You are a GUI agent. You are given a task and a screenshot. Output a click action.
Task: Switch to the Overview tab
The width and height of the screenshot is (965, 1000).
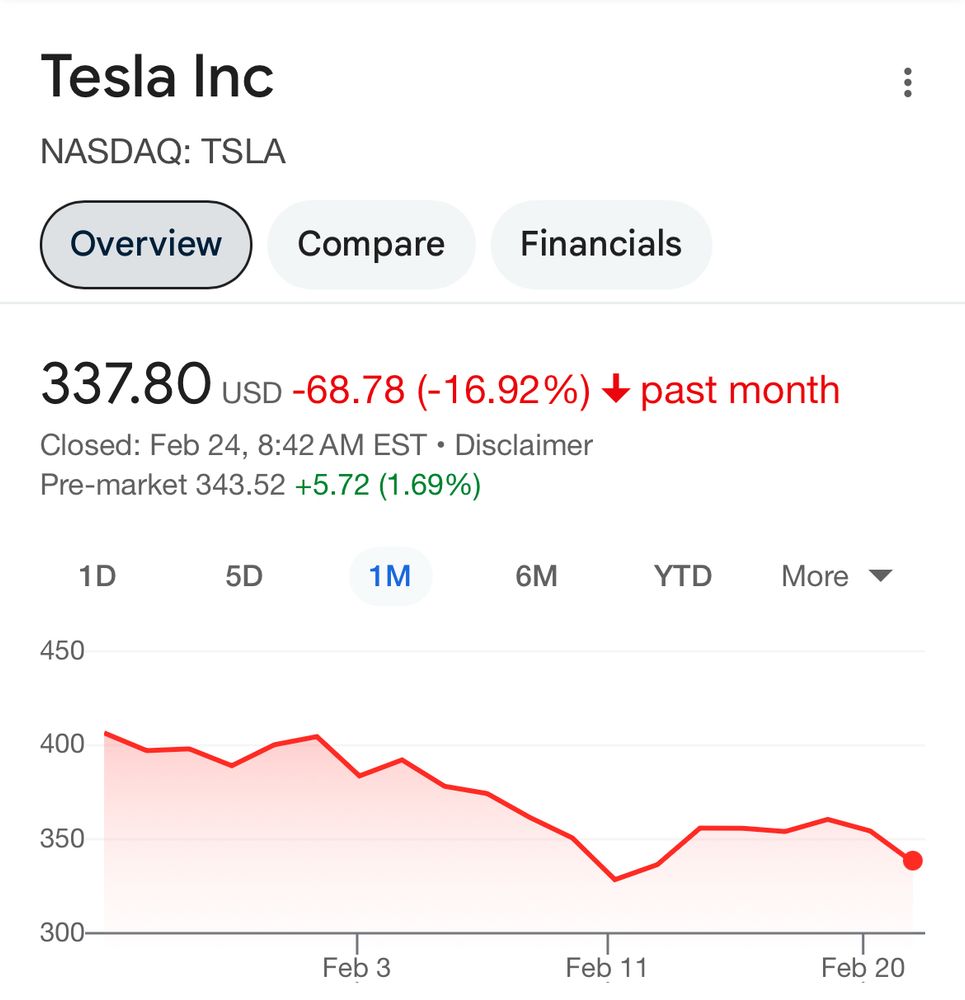[x=146, y=244]
